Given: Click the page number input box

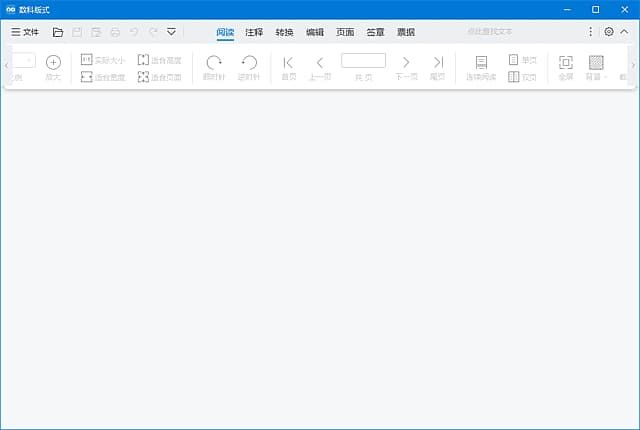Looking at the screenshot, I should point(363,60).
